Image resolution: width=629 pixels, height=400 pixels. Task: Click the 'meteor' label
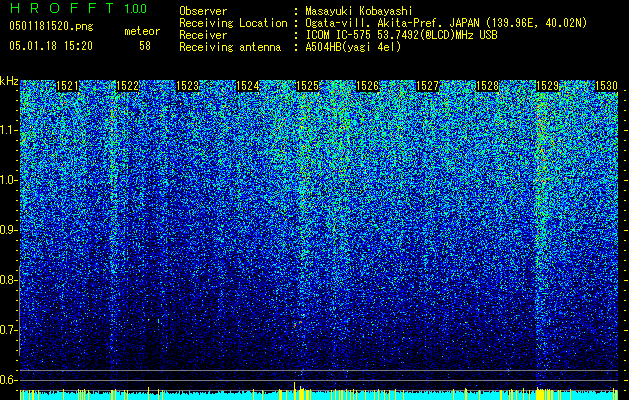pyautogui.click(x=142, y=31)
